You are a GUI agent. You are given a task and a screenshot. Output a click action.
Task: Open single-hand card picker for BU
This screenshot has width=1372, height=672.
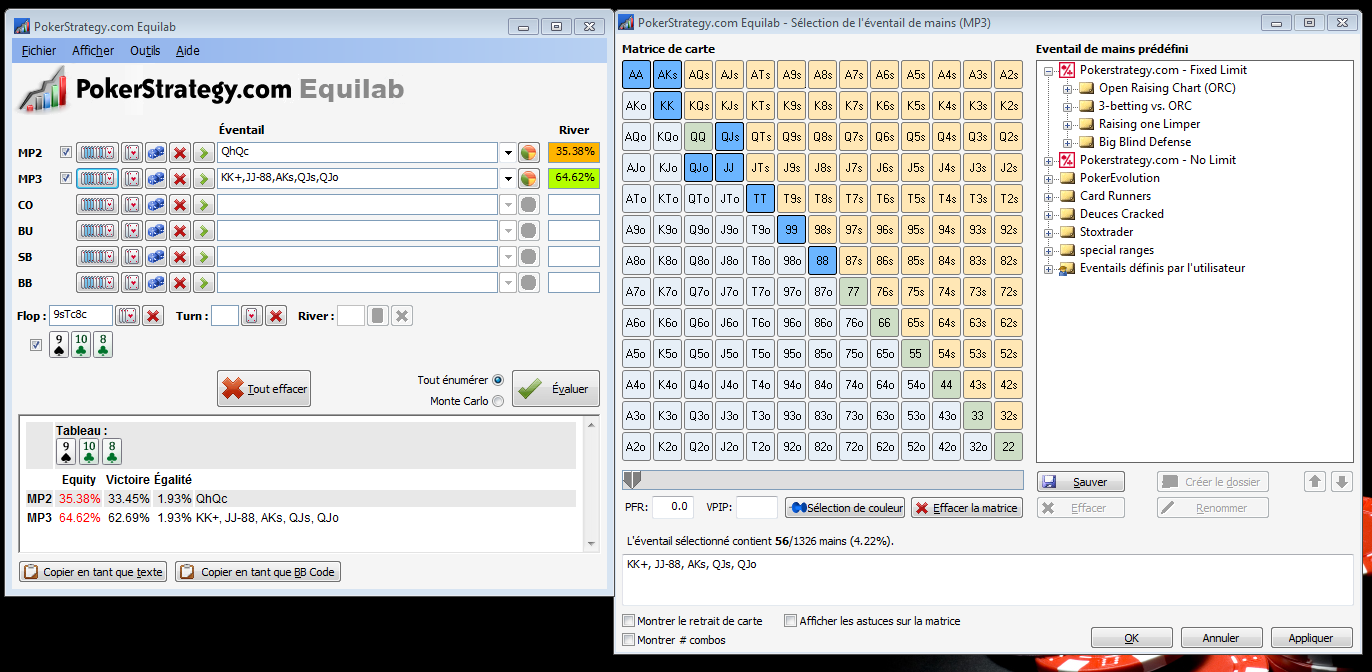[131, 230]
